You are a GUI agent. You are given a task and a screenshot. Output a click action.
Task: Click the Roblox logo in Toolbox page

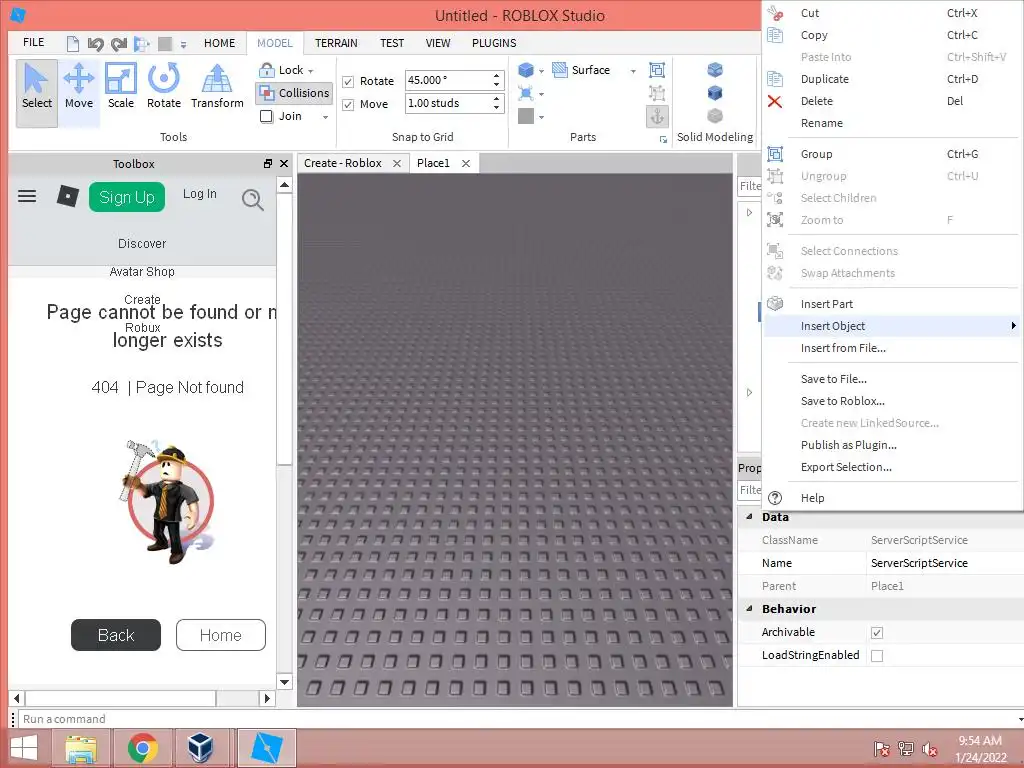(x=68, y=196)
